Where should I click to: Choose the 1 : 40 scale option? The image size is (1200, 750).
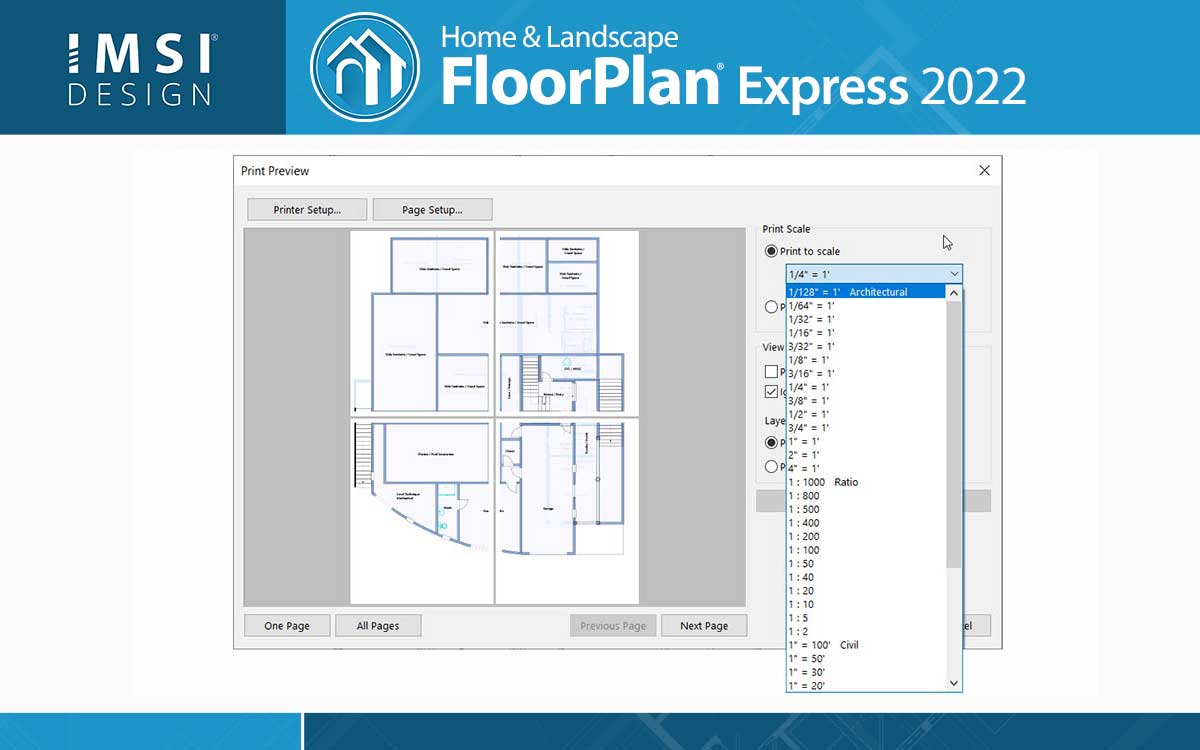tap(866, 577)
